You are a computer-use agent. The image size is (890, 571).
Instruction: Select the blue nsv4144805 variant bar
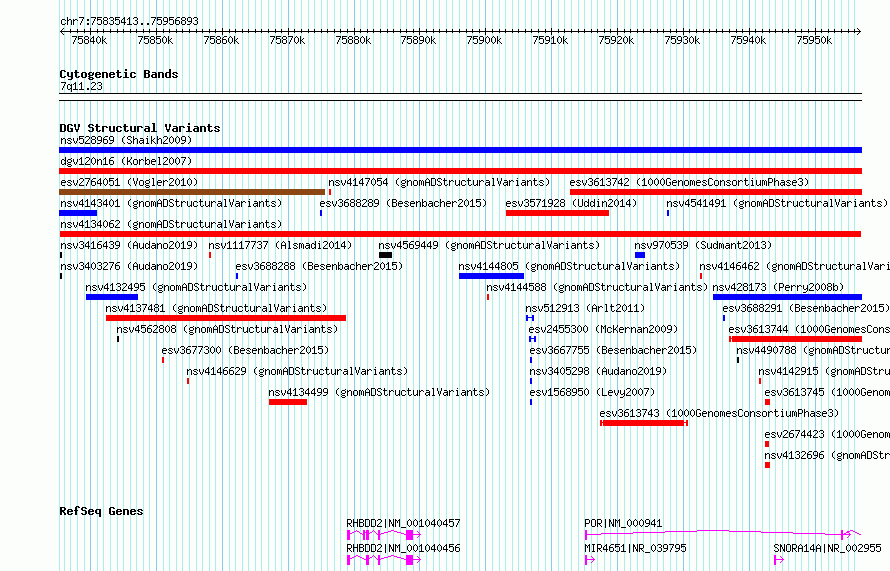click(x=492, y=276)
